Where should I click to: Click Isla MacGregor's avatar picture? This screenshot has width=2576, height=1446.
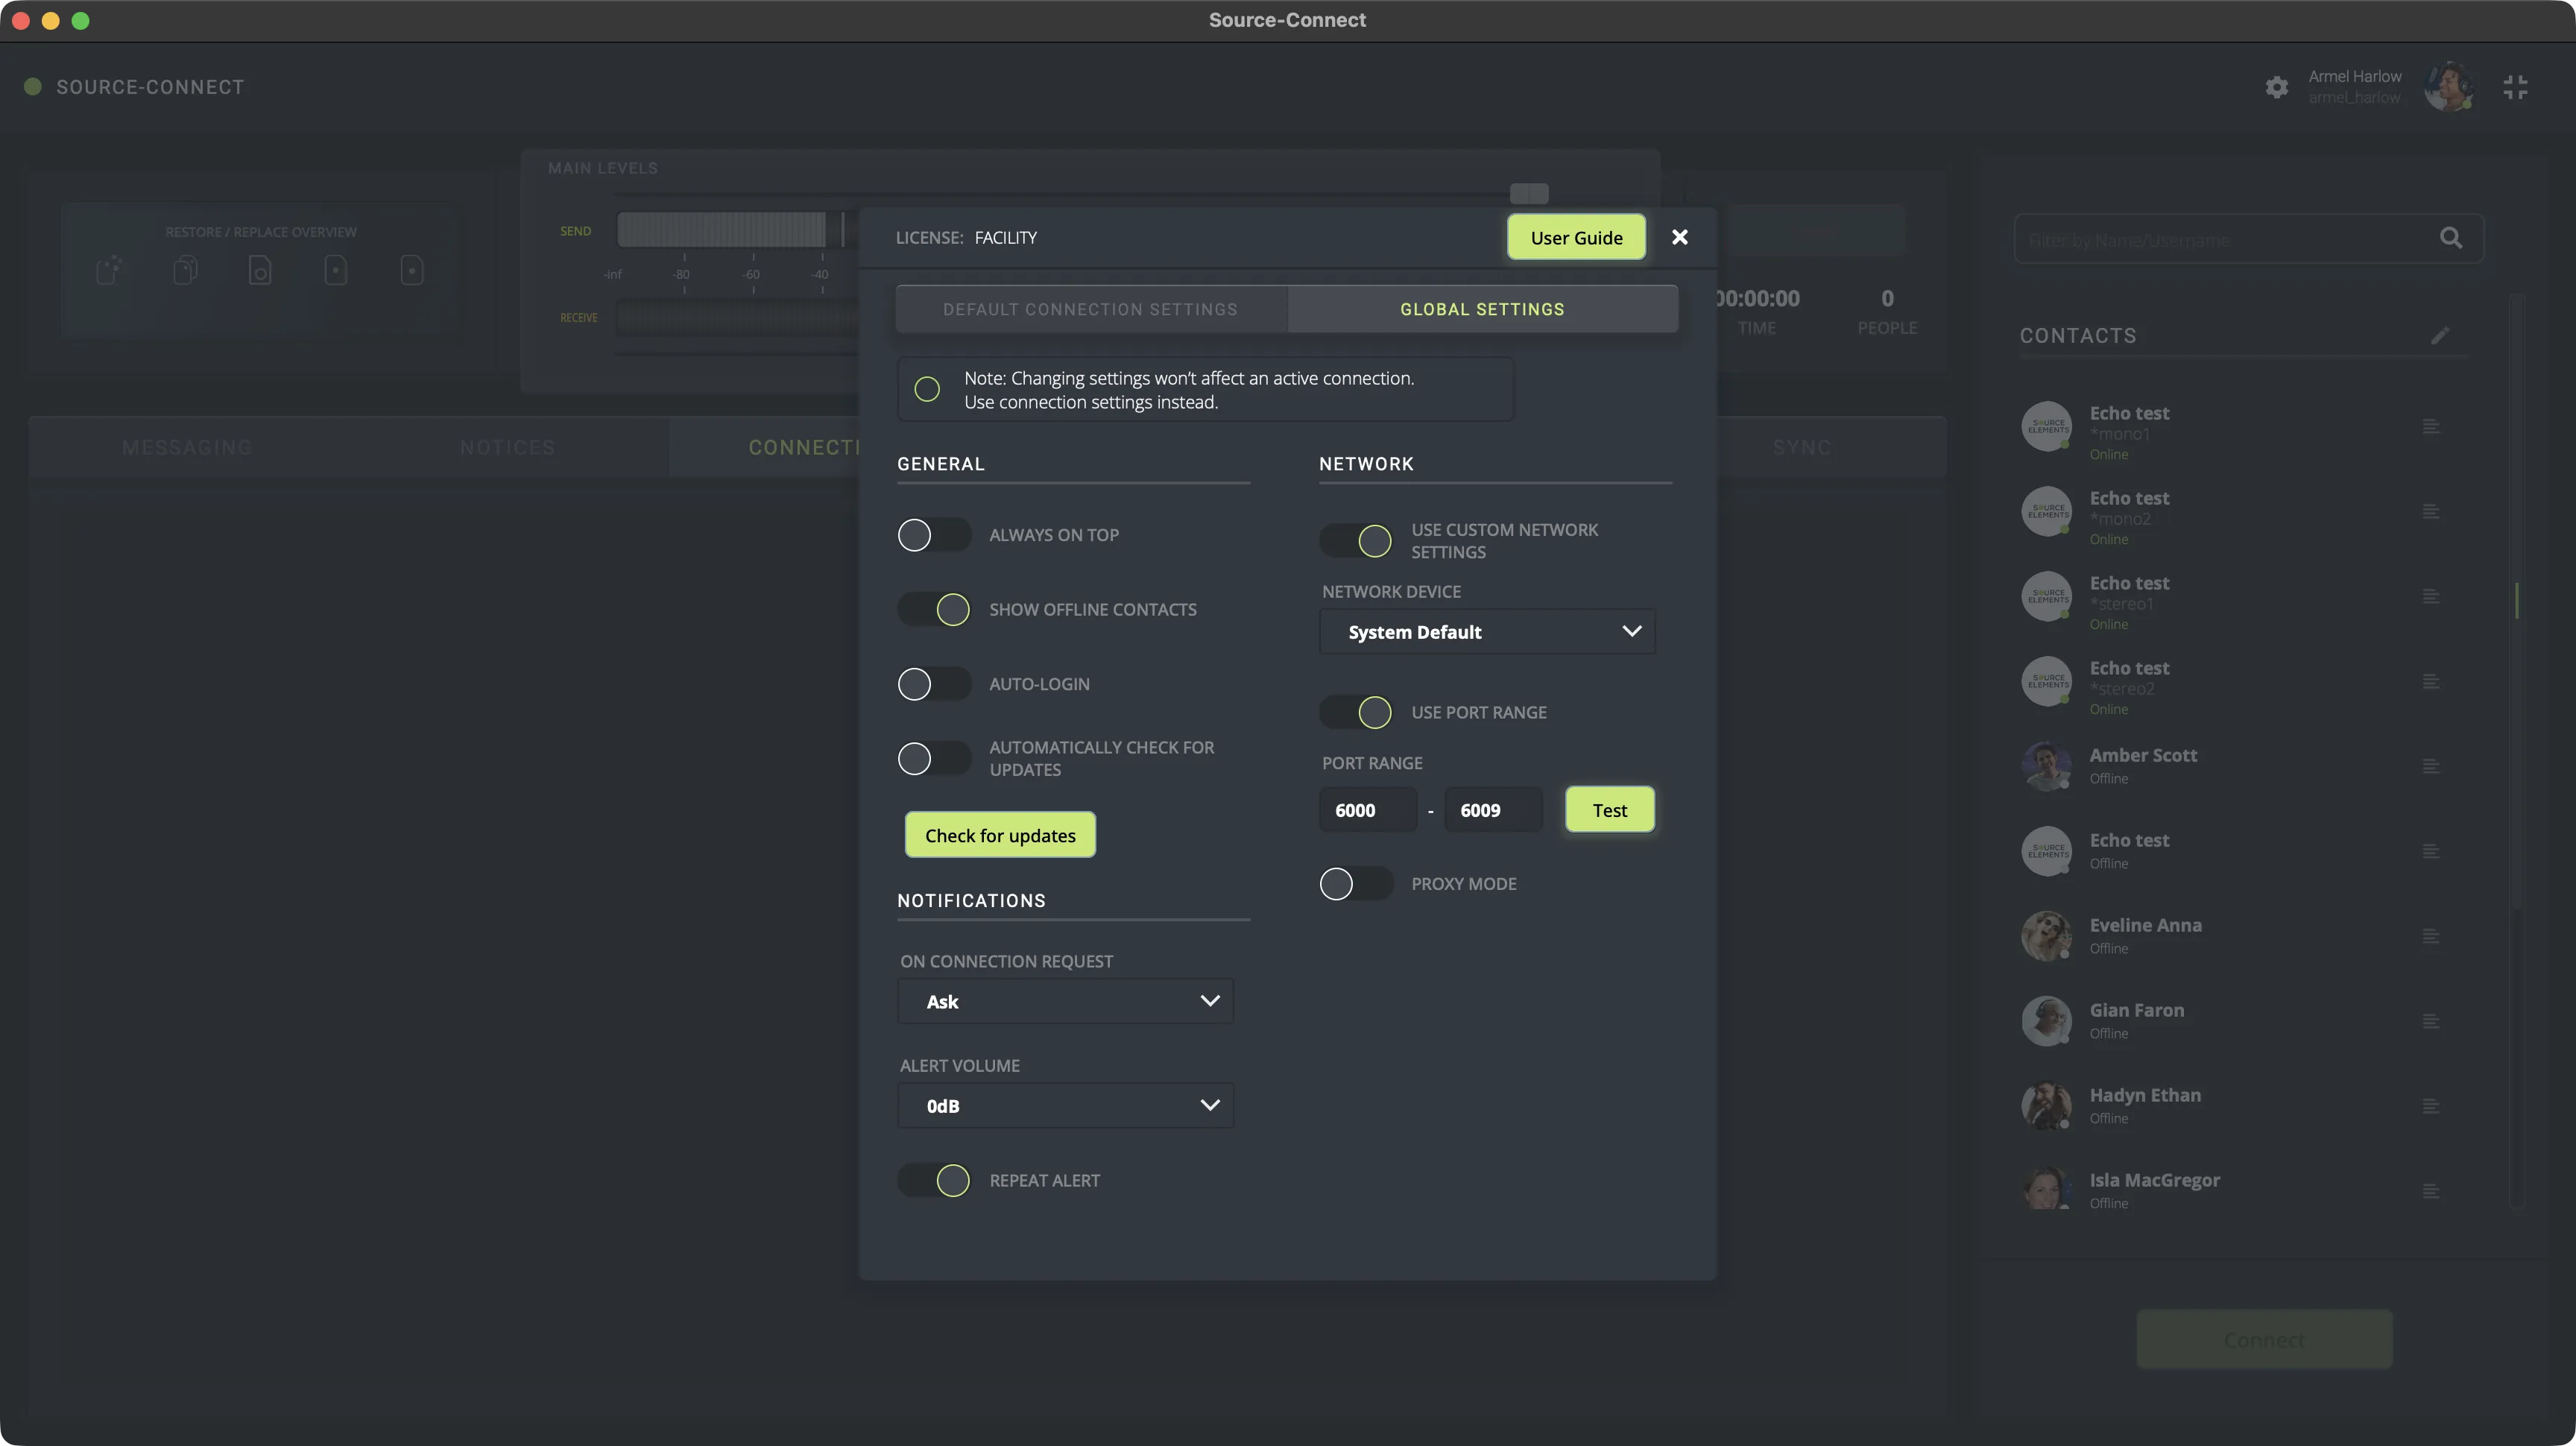pos(2046,1189)
